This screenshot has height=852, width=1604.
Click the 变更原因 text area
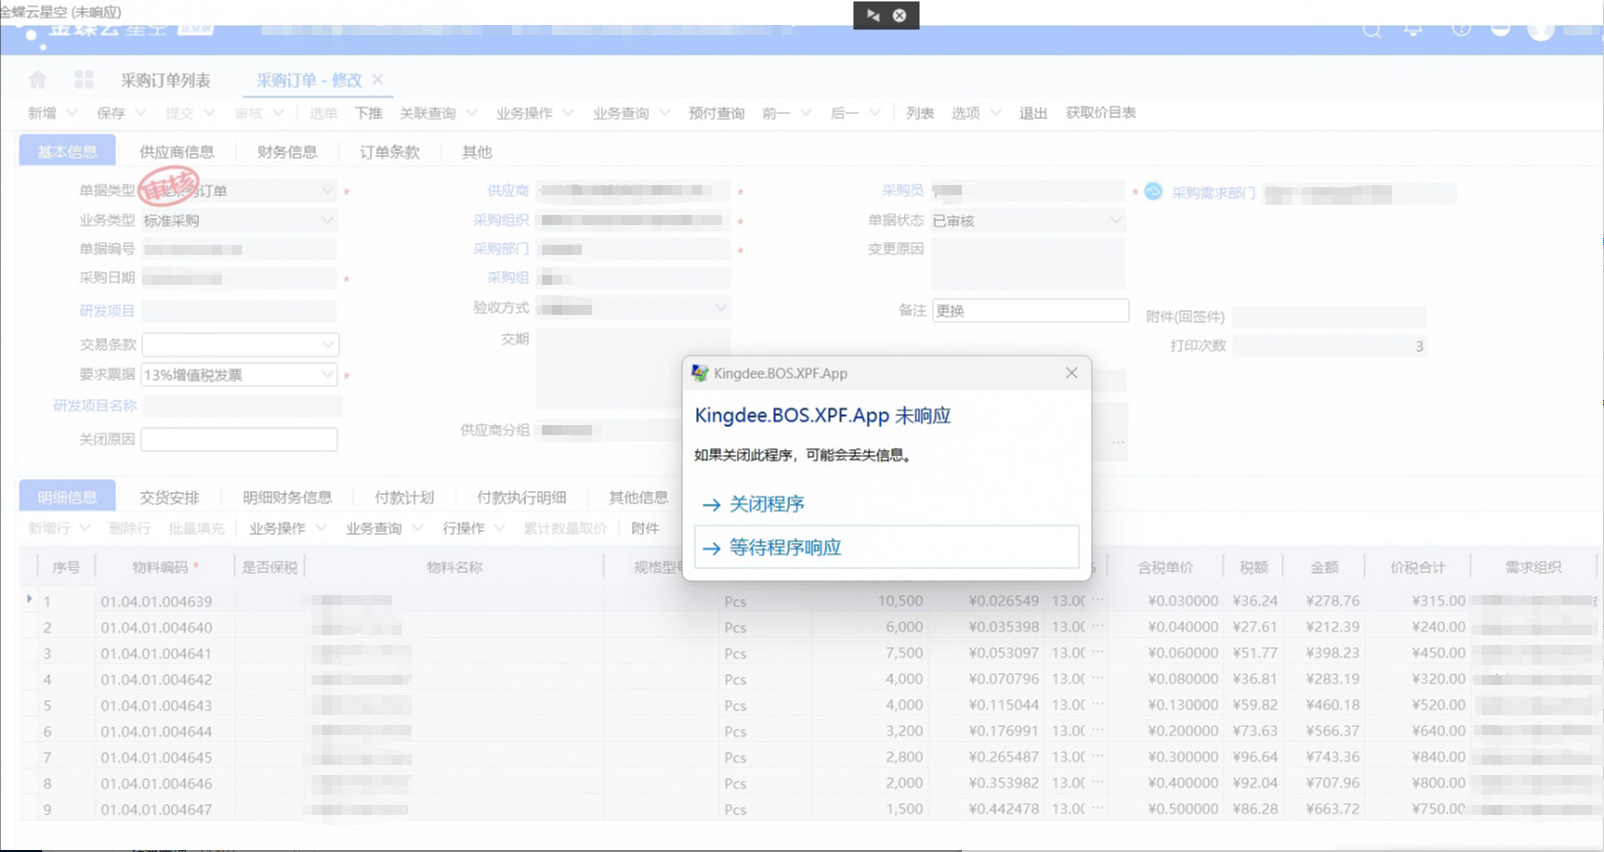click(x=1028, y=264)
